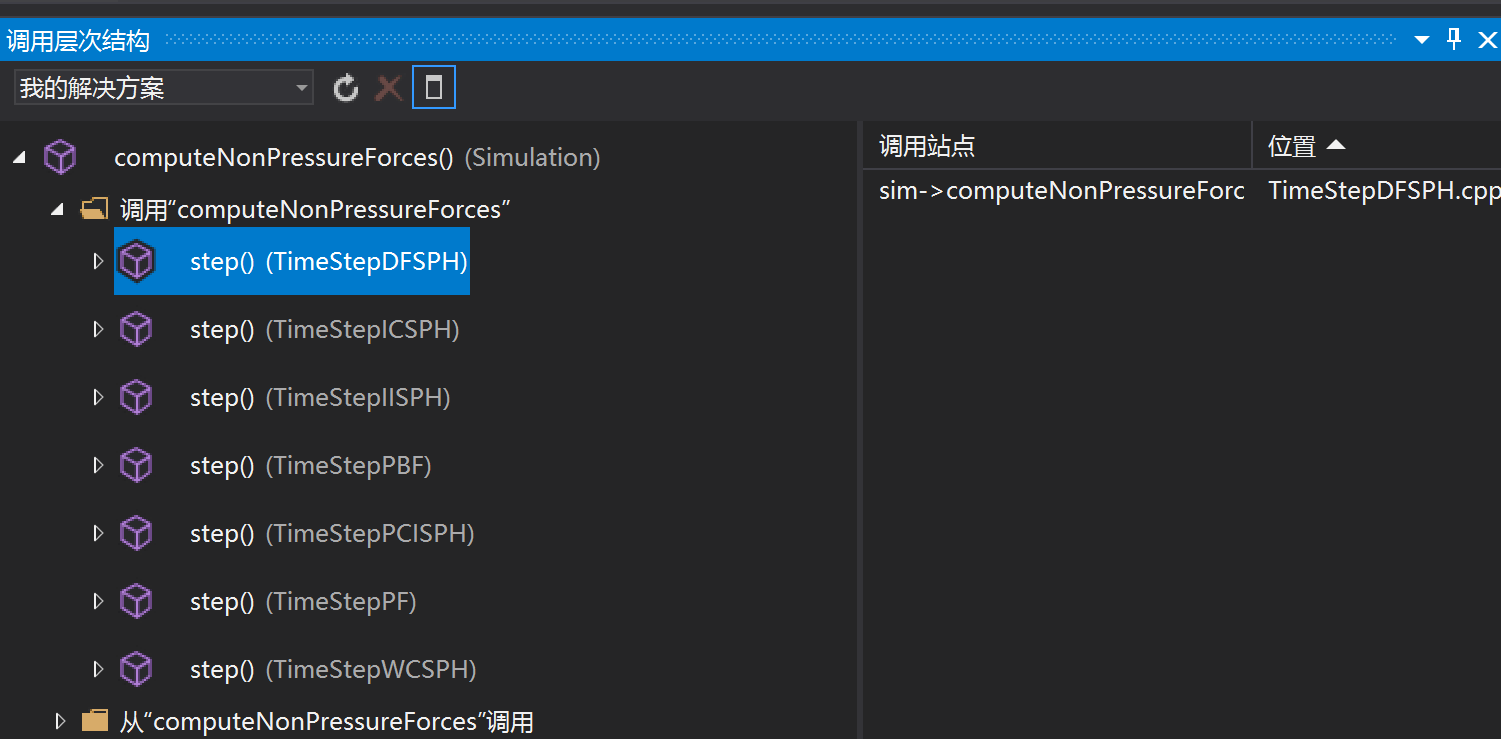The image size is (1501, 739).
Task: Select step() (TimeStepDFSPH) row
Action: (292, 261)
